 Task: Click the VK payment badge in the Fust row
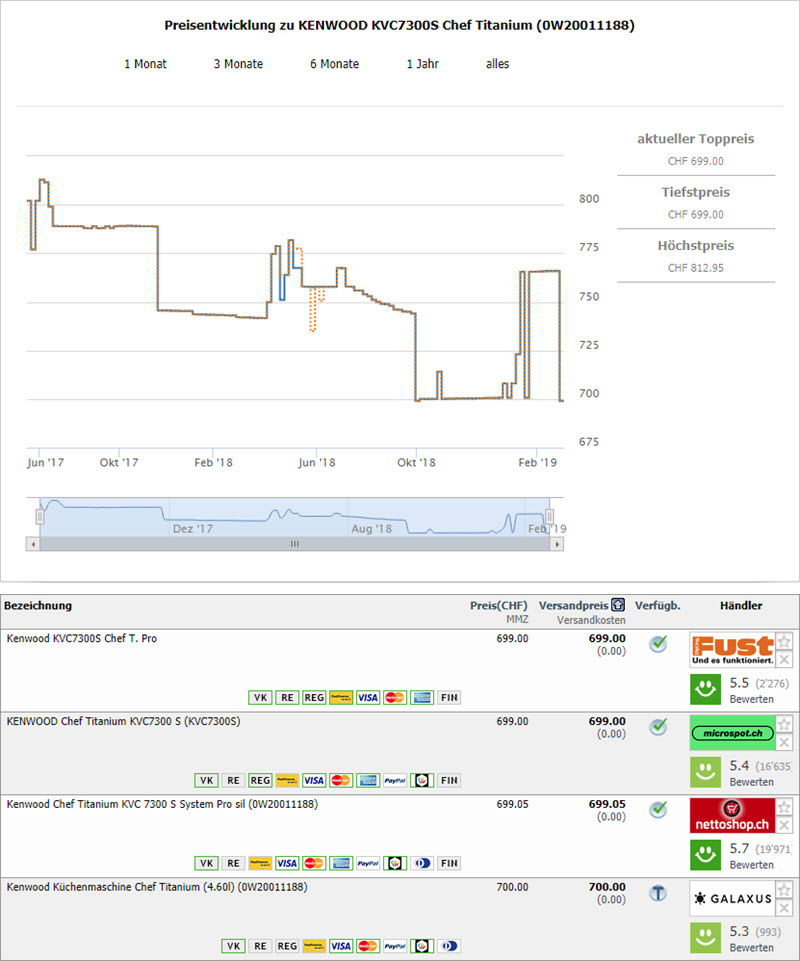(x=259, y=697)
